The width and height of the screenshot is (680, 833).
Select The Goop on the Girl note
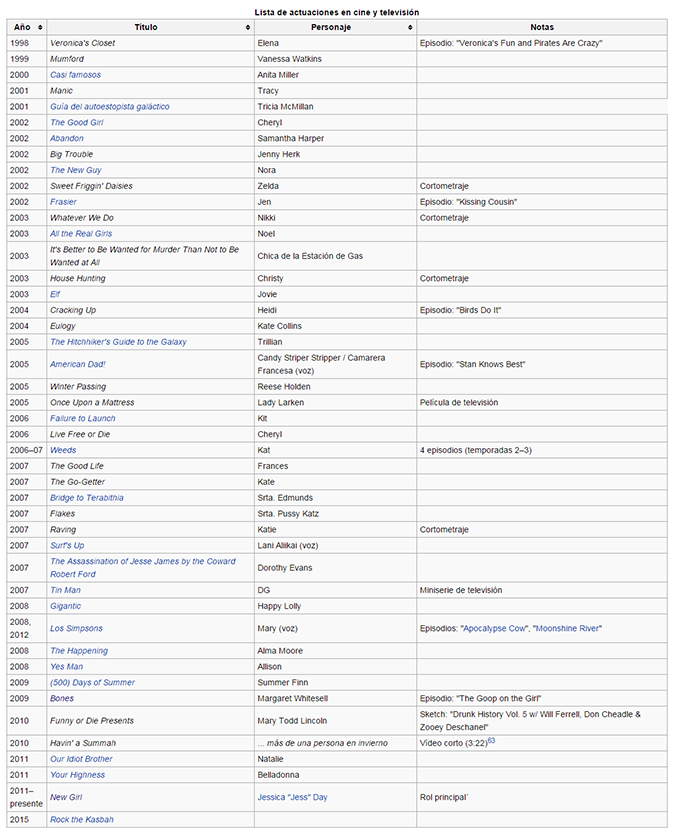click(x=480, y=699)
